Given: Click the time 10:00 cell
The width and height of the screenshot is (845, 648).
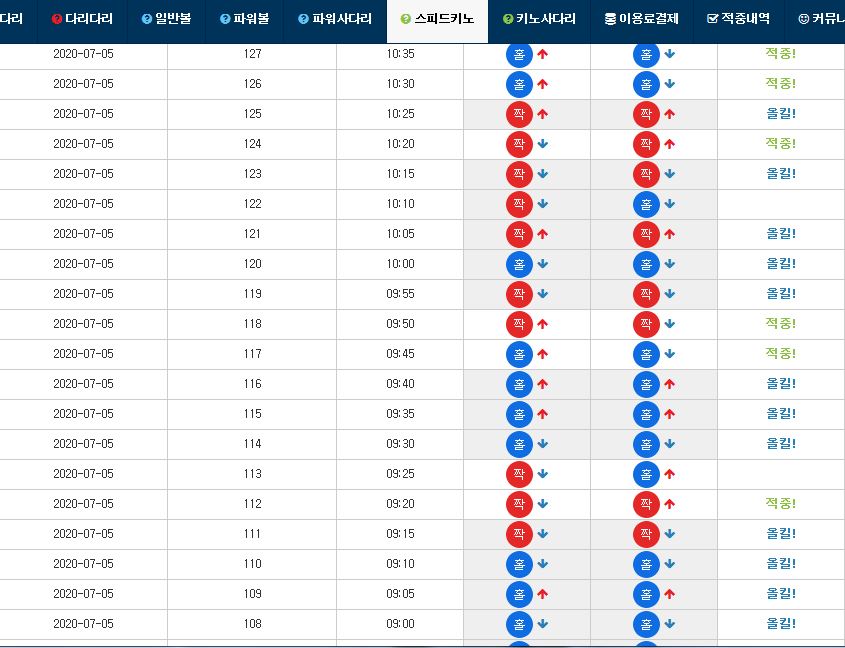Looking at the screenshot, I should (400, 264).
